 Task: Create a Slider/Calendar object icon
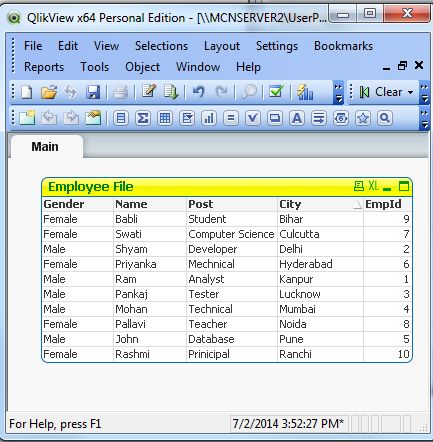point(341,118)
